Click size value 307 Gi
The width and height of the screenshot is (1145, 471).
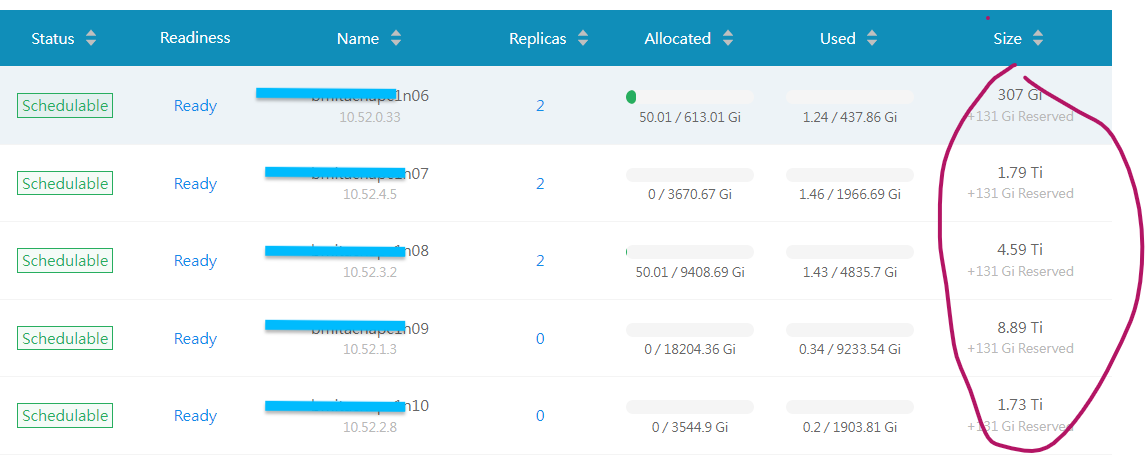pyautogui.click(x=1019, y=95)
